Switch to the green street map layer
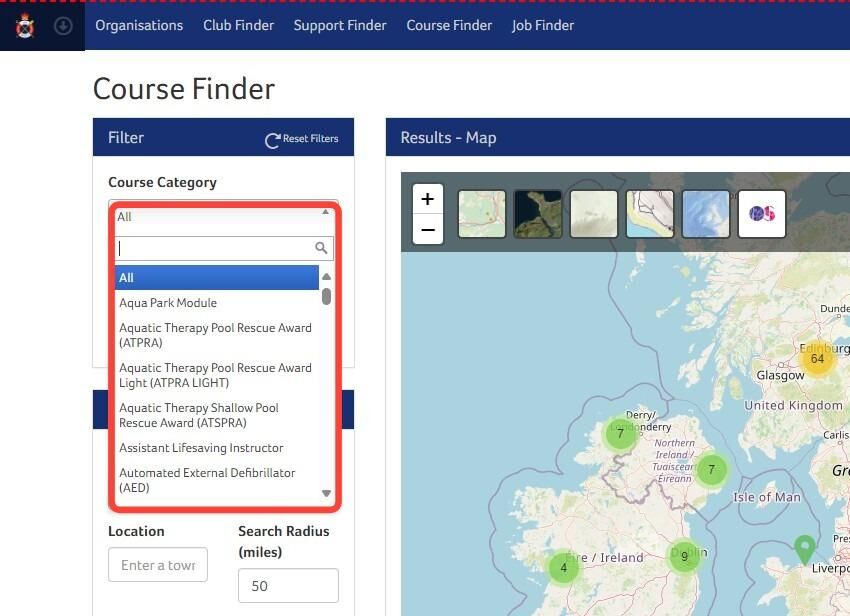The height and width of the screenshot is (616, 850). coord(482,214)
